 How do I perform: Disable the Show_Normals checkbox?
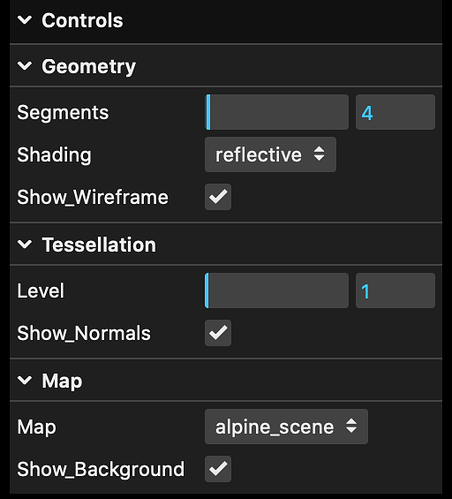click(218, 333)
